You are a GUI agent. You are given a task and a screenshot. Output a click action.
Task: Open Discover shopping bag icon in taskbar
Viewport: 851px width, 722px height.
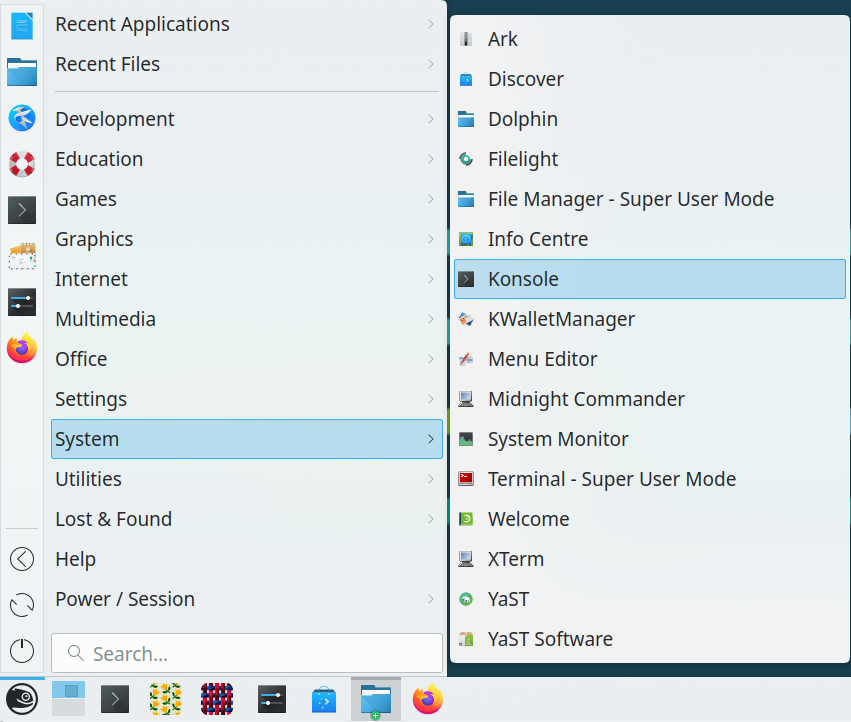click(323, 699)
